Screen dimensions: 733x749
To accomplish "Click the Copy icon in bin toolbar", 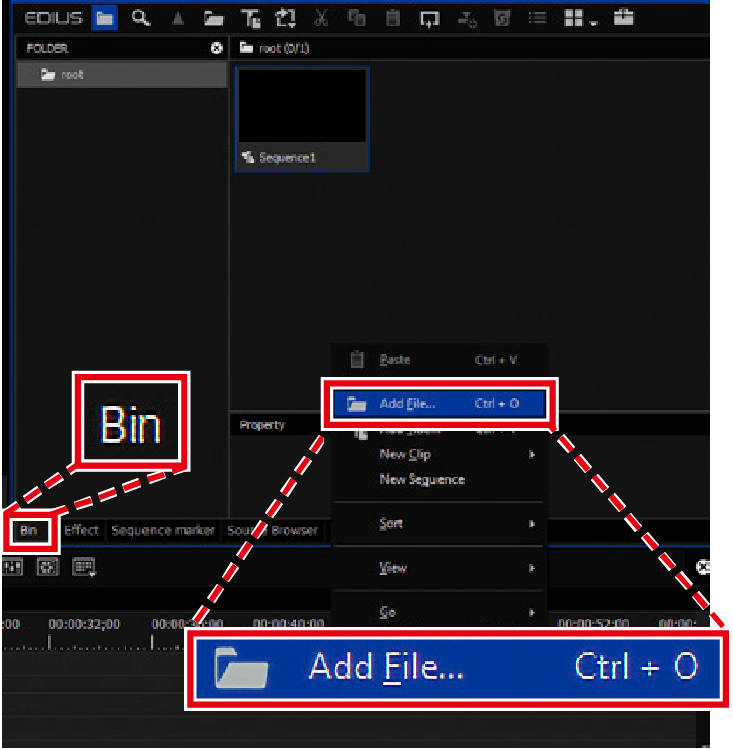I will (x=357, y=18).
